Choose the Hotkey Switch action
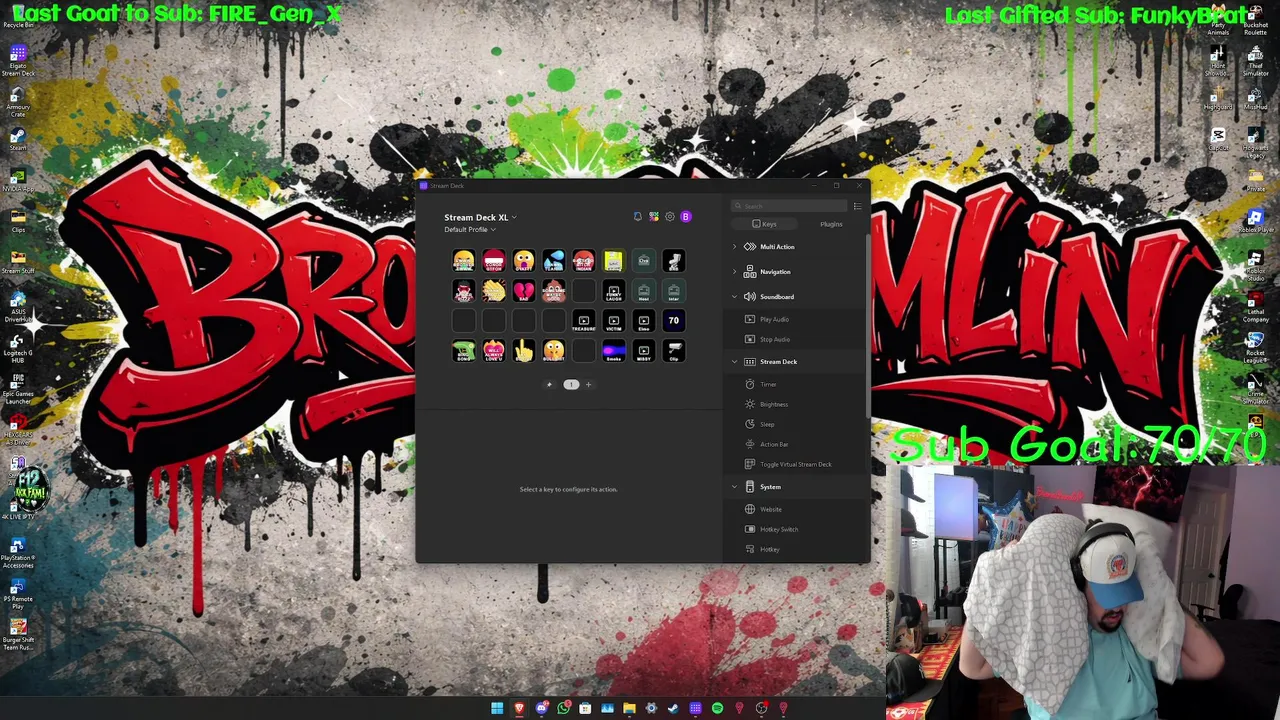The image size is (1280, 720). pos(778,529)
